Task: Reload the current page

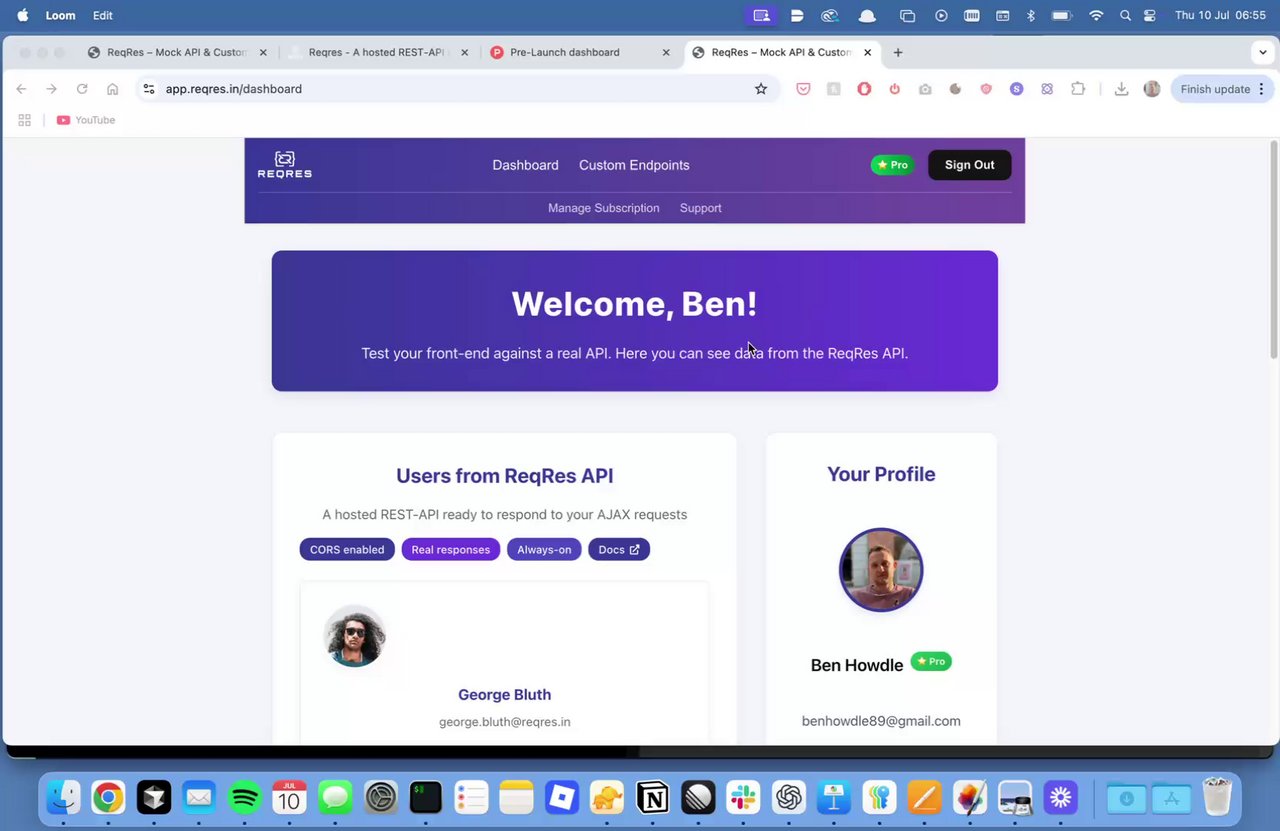Action: click(x=82, y=89)
